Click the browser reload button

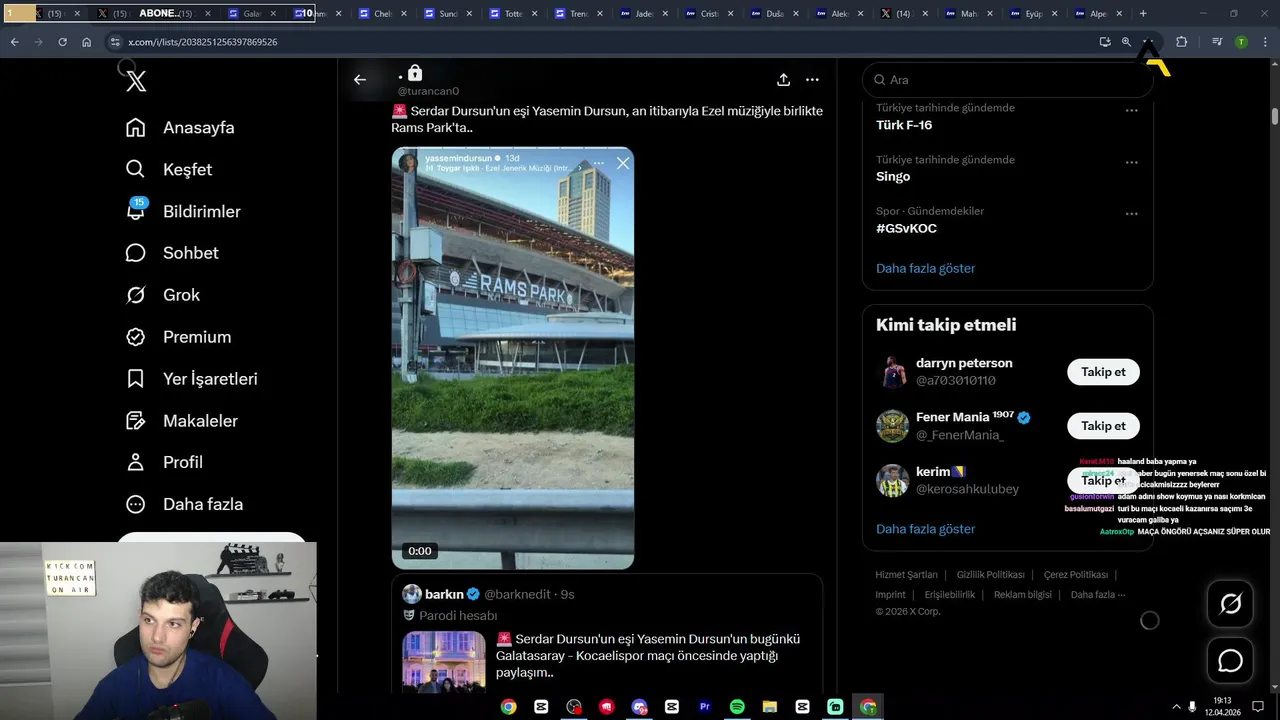point(62,42)
